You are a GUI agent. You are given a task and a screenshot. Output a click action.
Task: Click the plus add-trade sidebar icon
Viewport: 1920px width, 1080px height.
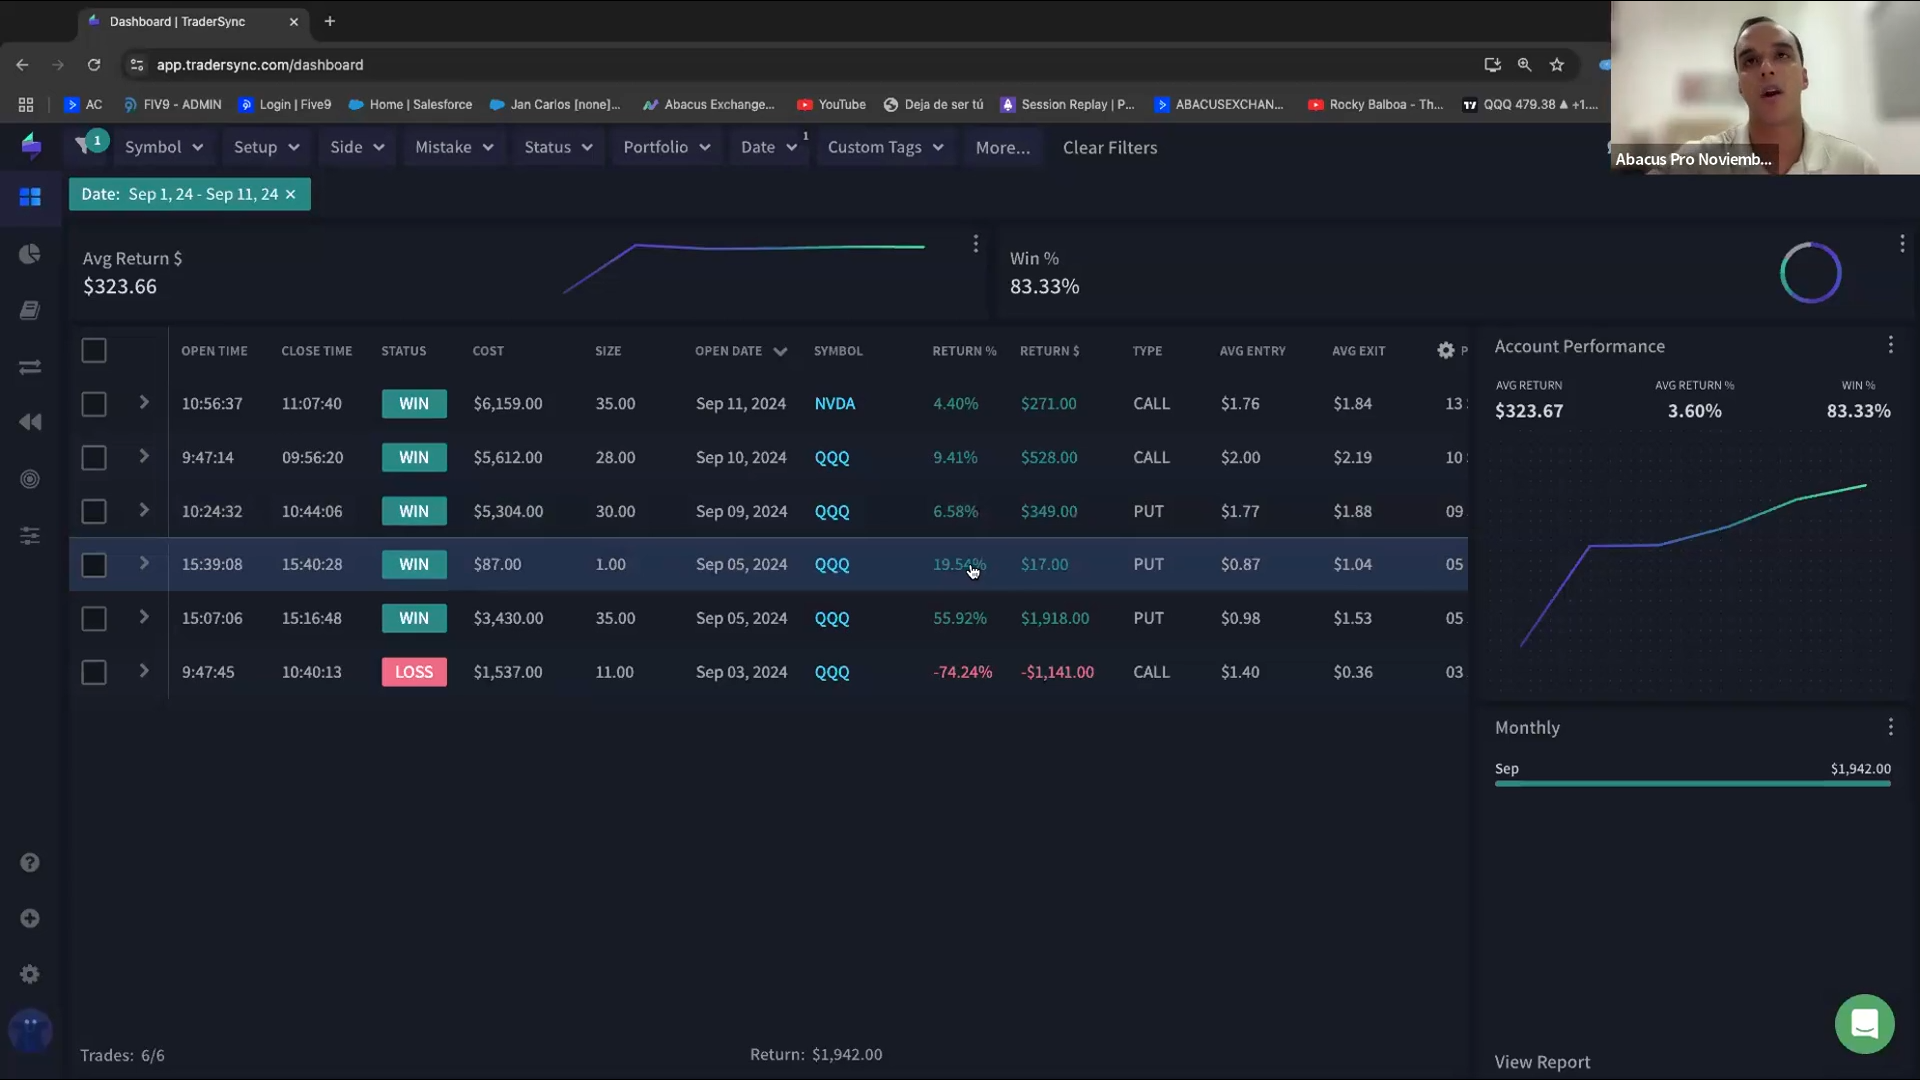coord(30,918)
